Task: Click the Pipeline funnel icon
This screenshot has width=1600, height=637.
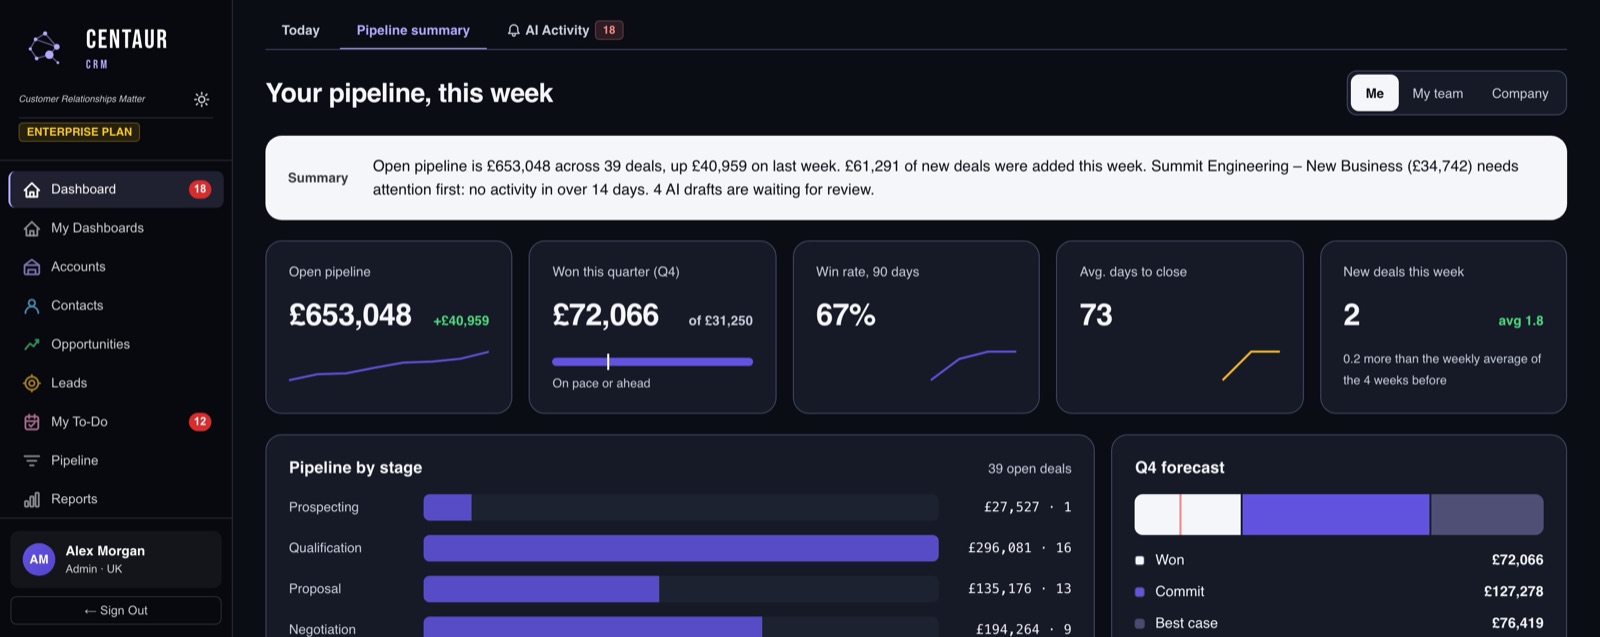Action: [32, 461]
